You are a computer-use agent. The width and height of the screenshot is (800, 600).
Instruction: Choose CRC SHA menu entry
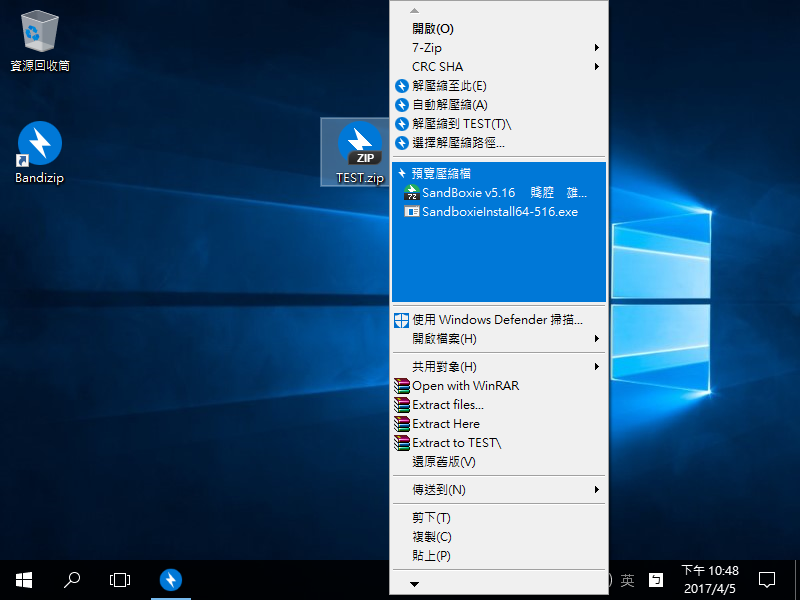(x=499, y=66)
